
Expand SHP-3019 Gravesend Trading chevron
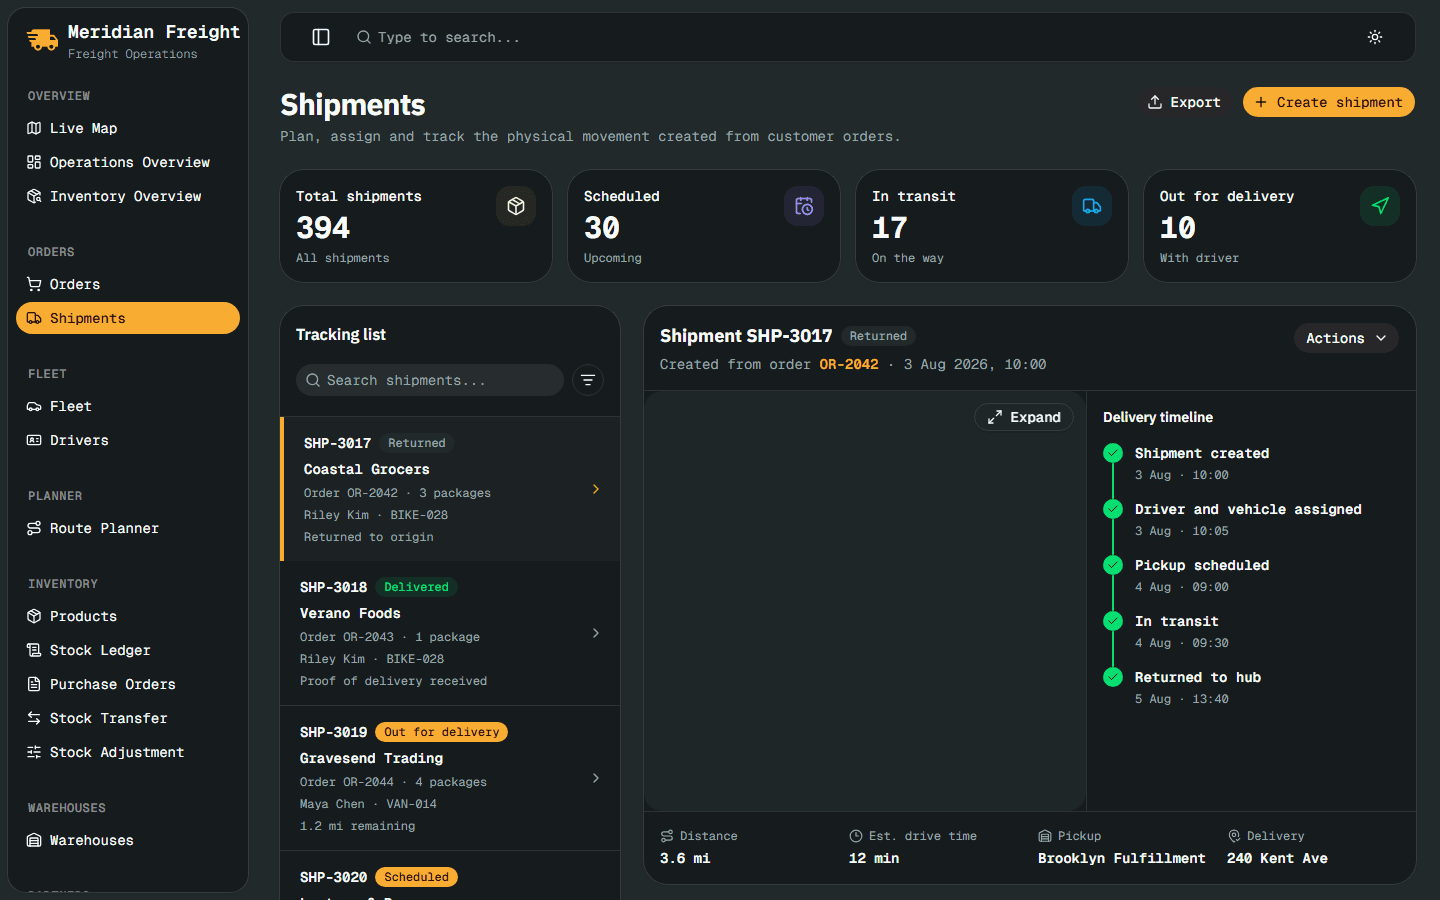(x=596, y=778)
